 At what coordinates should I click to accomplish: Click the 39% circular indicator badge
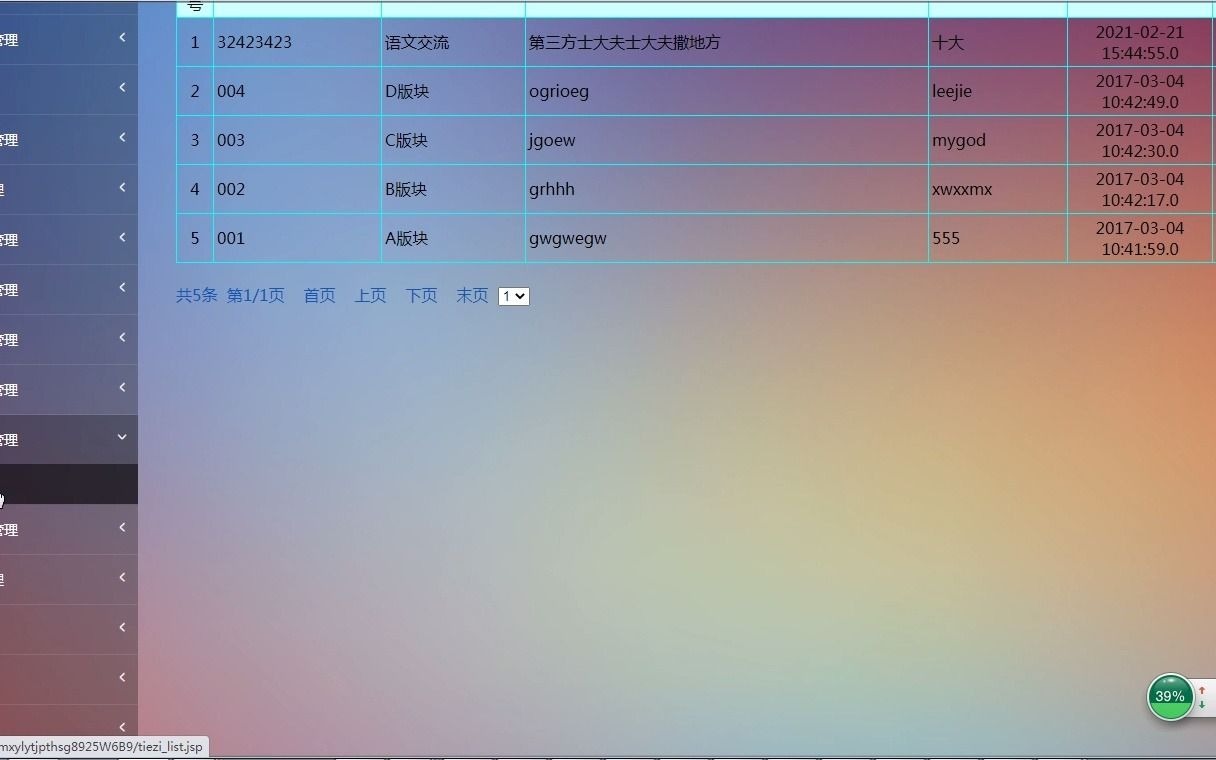point(1169,696)
